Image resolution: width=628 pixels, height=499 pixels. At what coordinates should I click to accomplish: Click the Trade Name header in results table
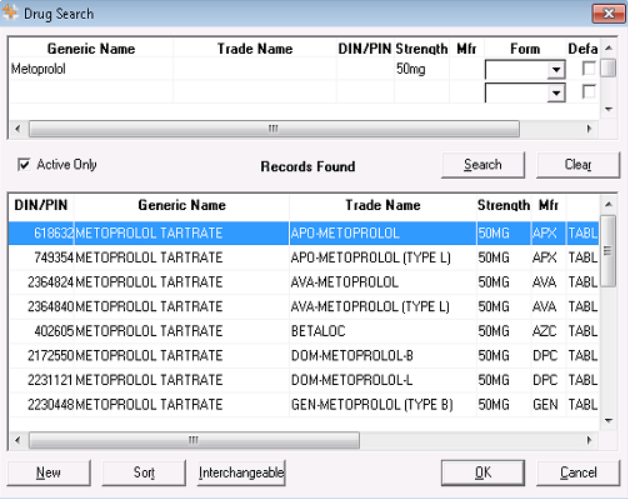[x=383, y=205]
